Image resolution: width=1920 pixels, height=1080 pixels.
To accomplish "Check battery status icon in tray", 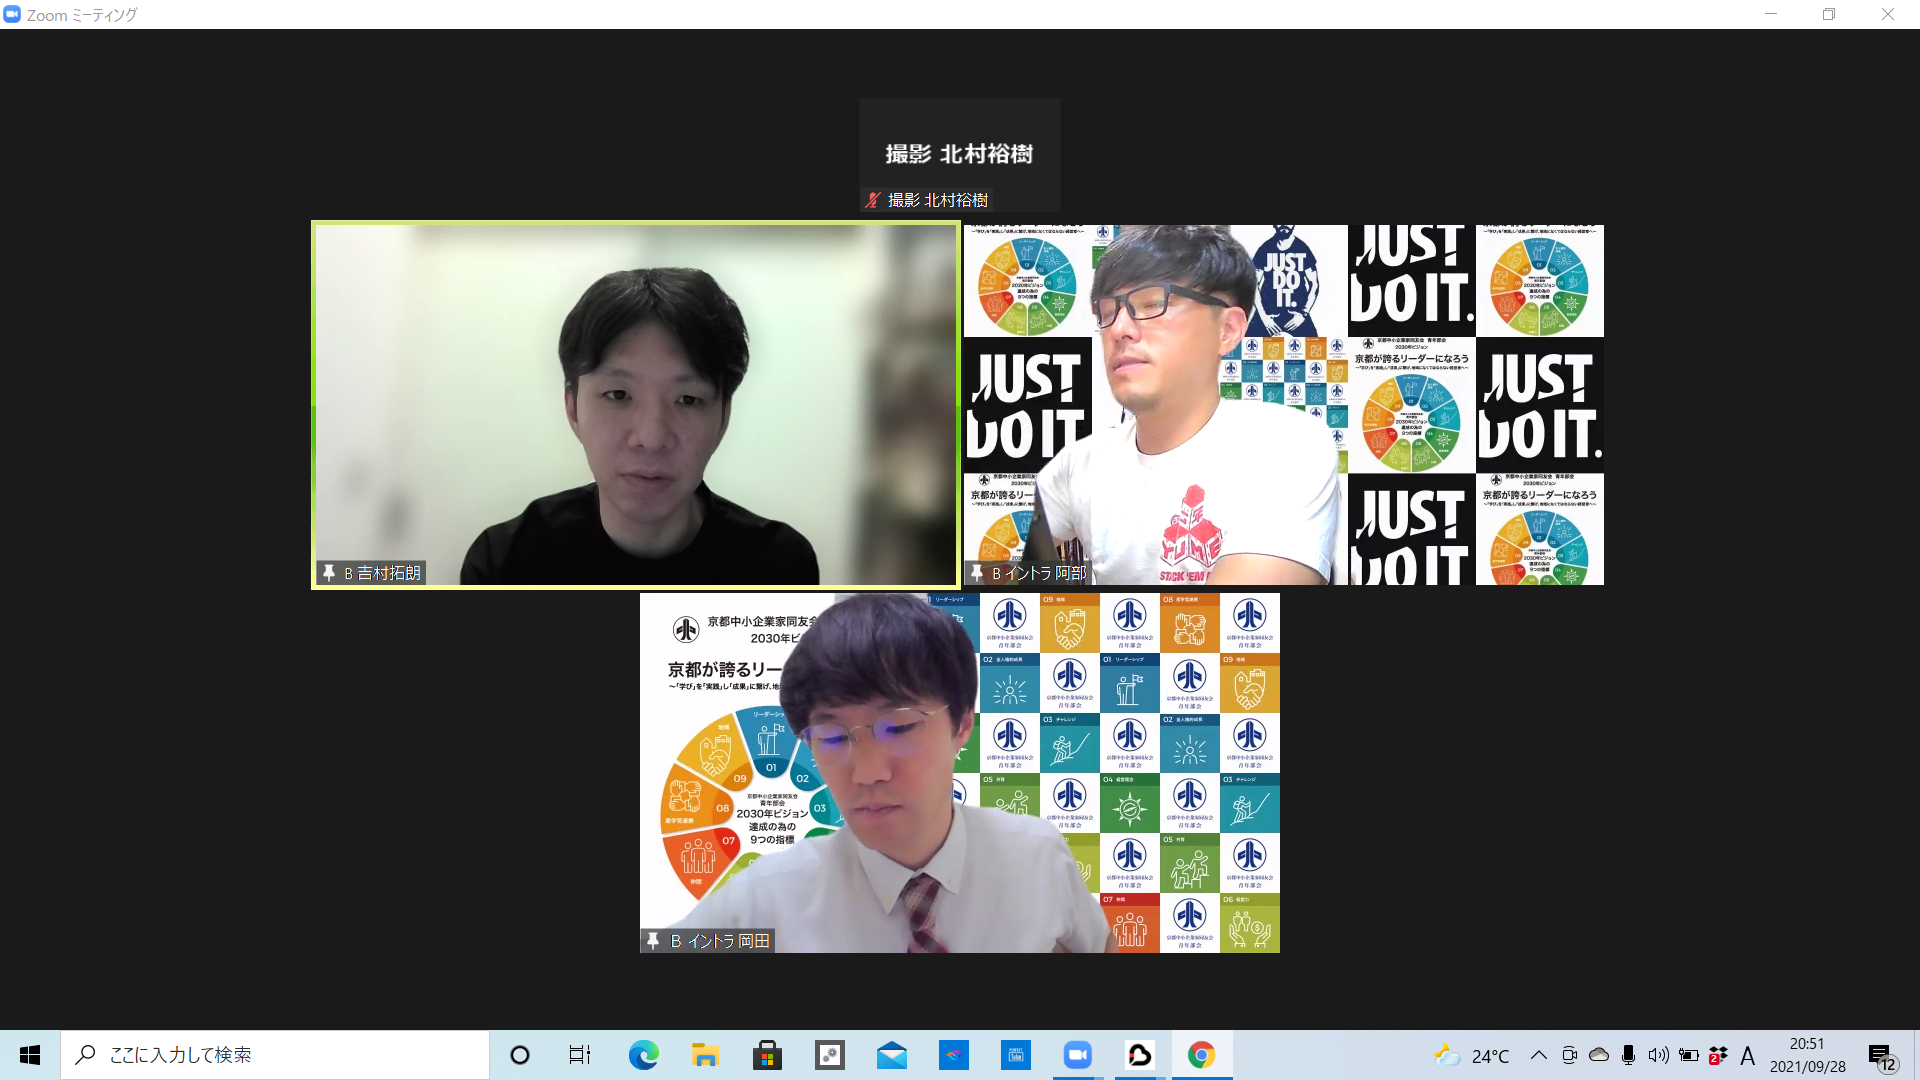I will [1689, 1055].
